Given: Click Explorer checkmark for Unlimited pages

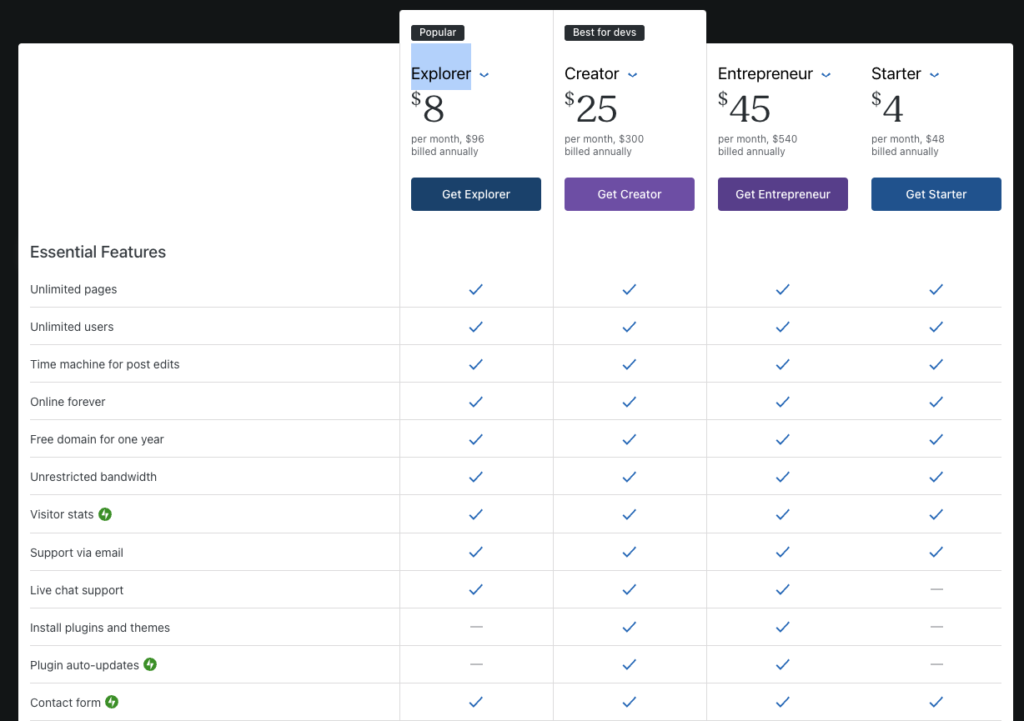Looking at the screenshot, I should click(x=476, y=289).
